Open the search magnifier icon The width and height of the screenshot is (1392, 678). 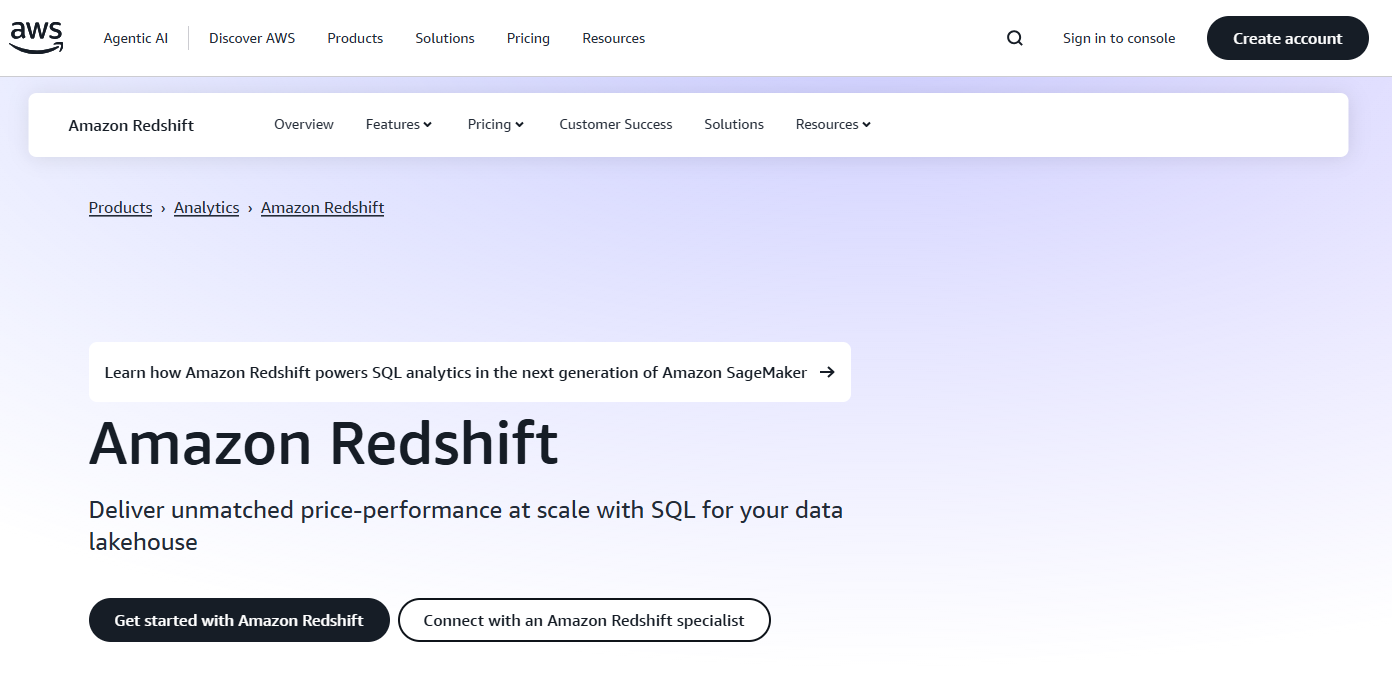point(1015,37)
